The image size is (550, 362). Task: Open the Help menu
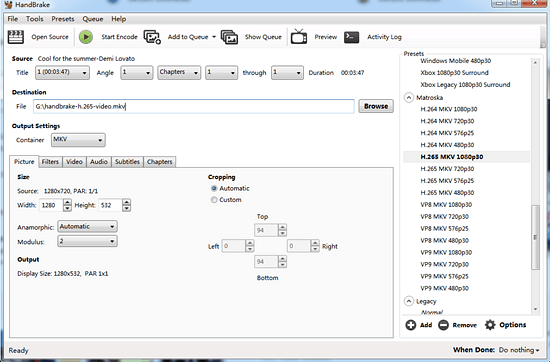pyautogui.click(x=119, y=19)
